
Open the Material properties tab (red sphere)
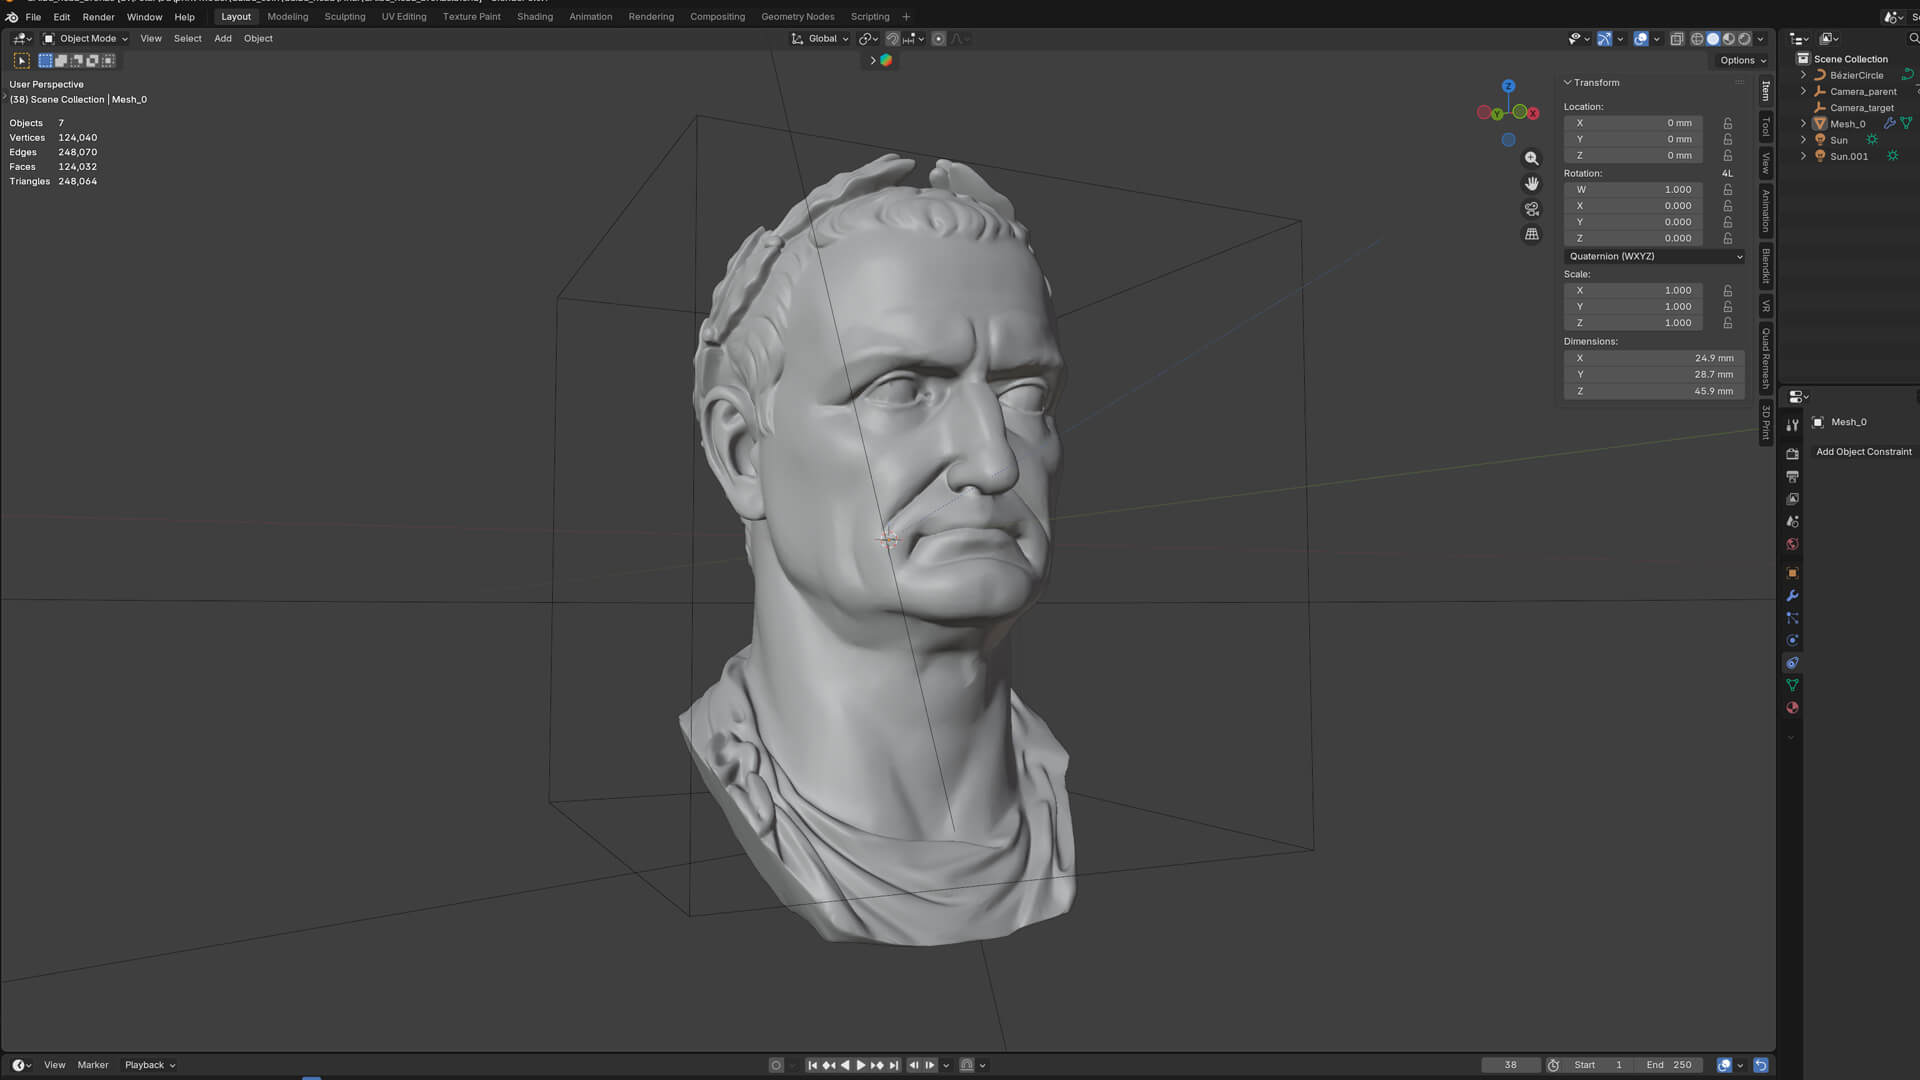tap(1792, 708)
